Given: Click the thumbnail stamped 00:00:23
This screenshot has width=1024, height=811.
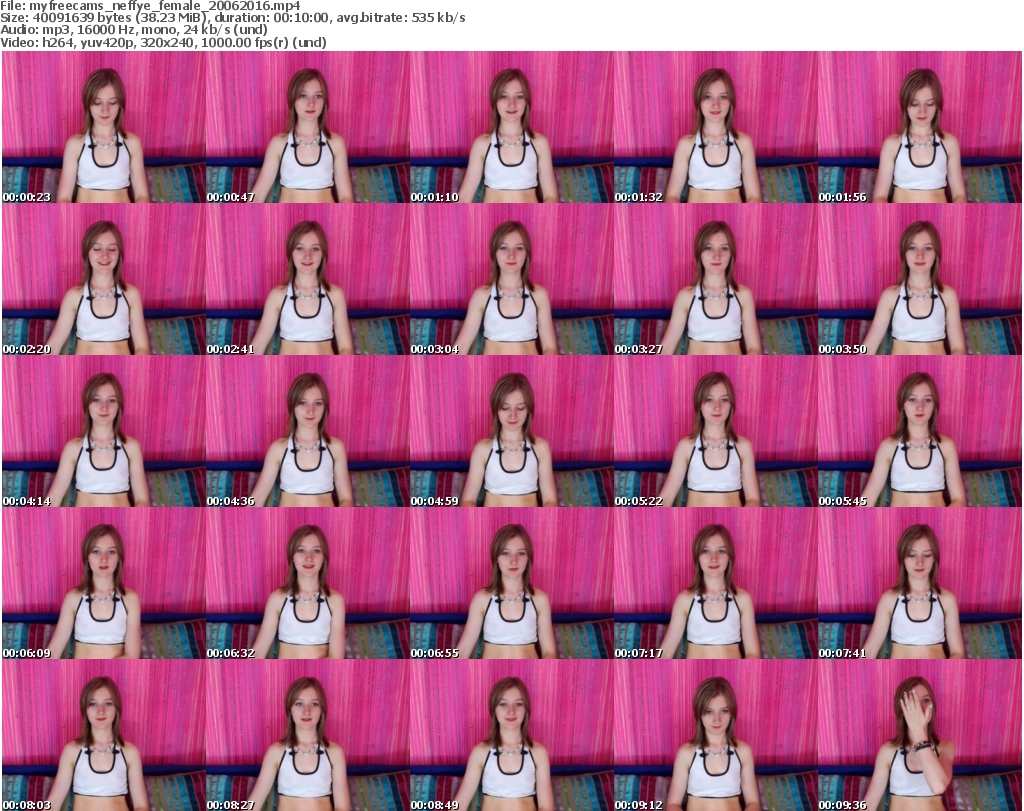Looking at the screenshot, I should 104,127.
